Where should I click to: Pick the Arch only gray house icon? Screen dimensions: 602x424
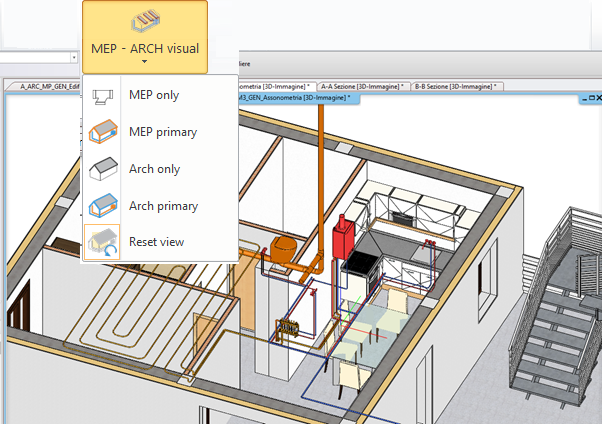(101, 169)
